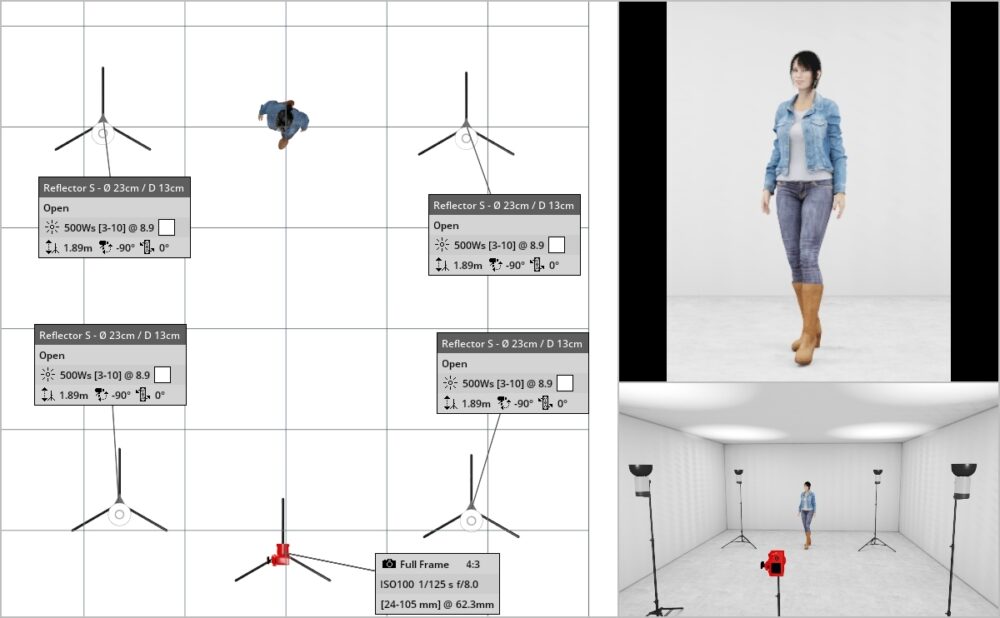Select the model figure in the top-down plan
Viewport: 1000px width, 618px height.
click(284, 119)
